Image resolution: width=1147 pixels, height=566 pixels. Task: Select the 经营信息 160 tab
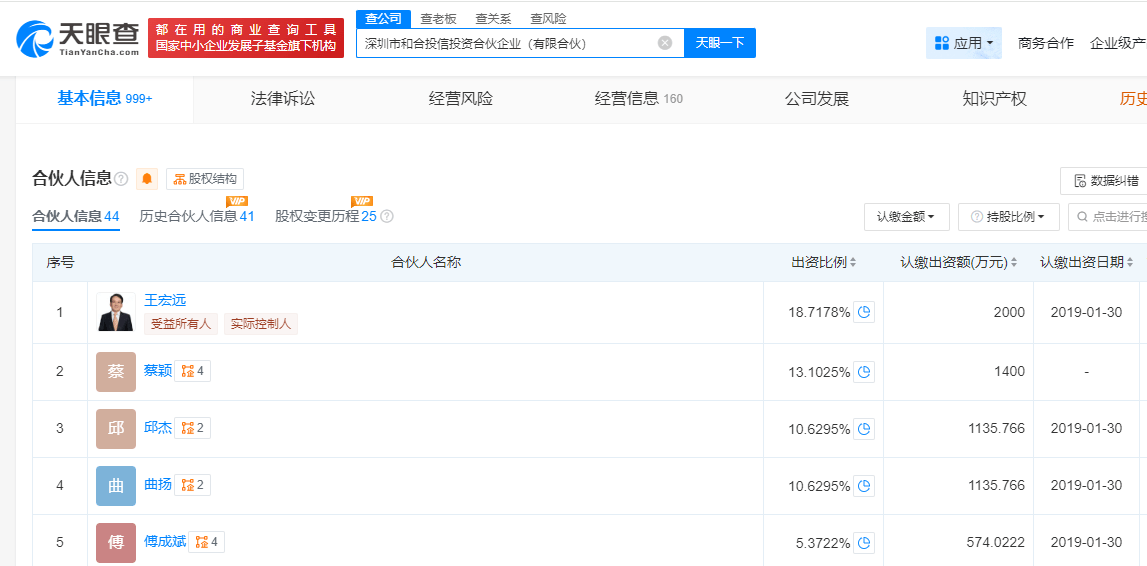[x=639, y=99]
